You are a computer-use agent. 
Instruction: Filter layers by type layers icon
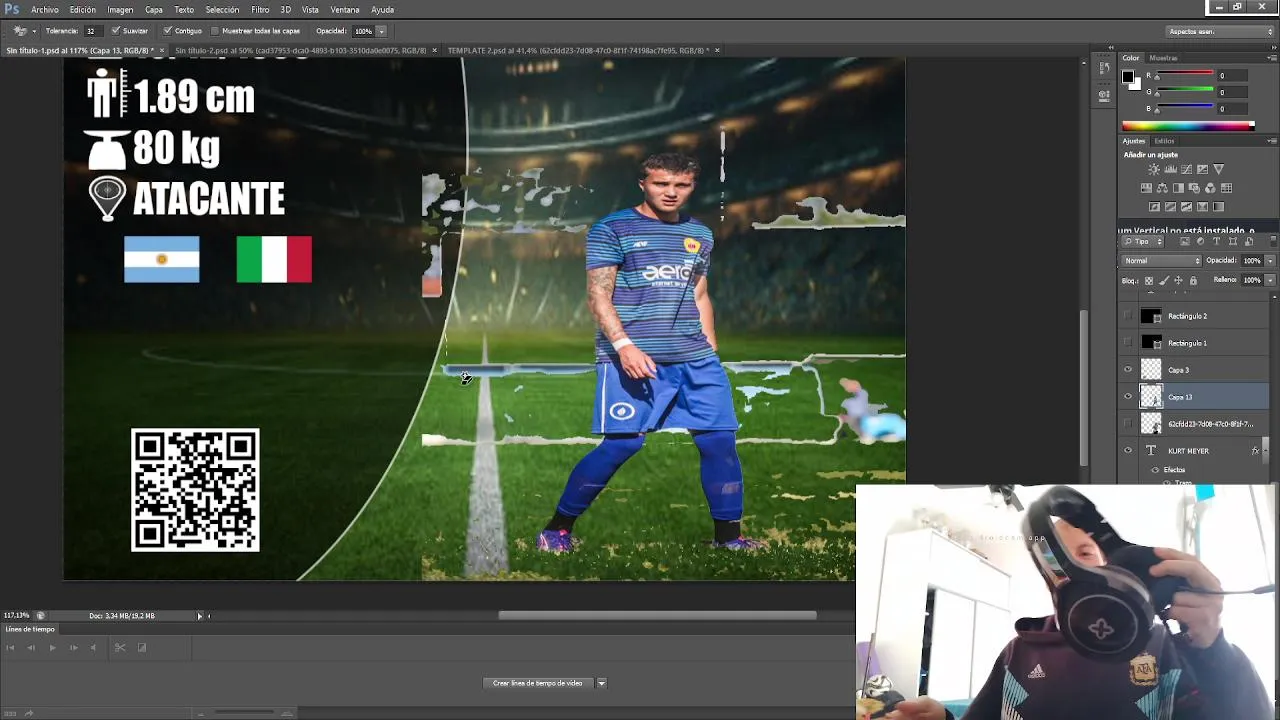[1216, 241]
